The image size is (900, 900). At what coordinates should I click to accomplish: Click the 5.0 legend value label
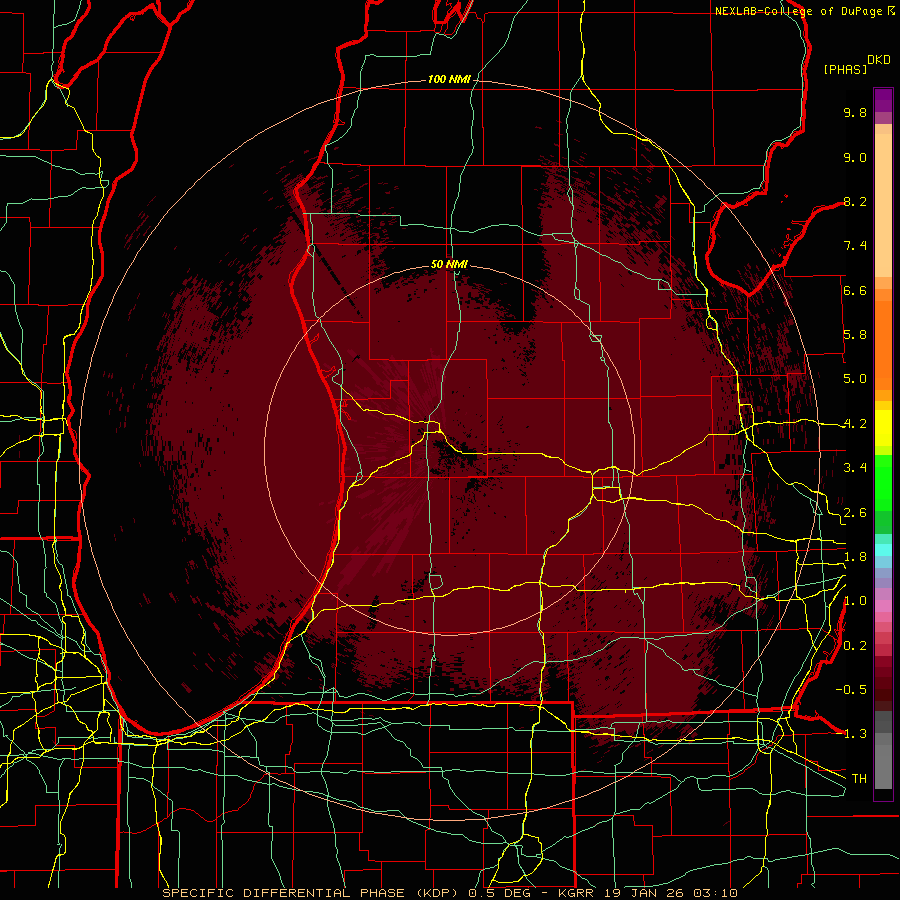click(855, 379)
